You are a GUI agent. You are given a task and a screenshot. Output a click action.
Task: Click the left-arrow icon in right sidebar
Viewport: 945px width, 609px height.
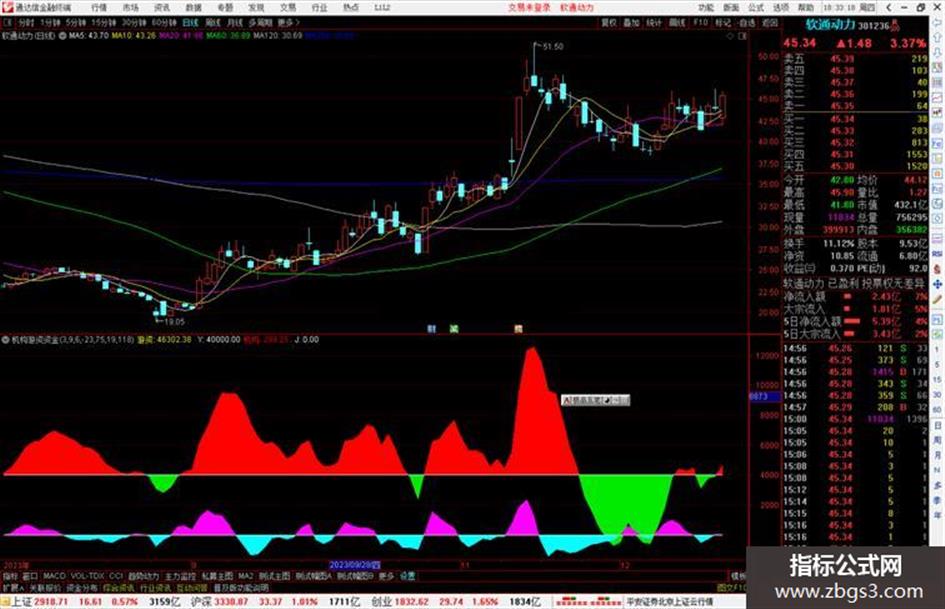tap(937, 22)
